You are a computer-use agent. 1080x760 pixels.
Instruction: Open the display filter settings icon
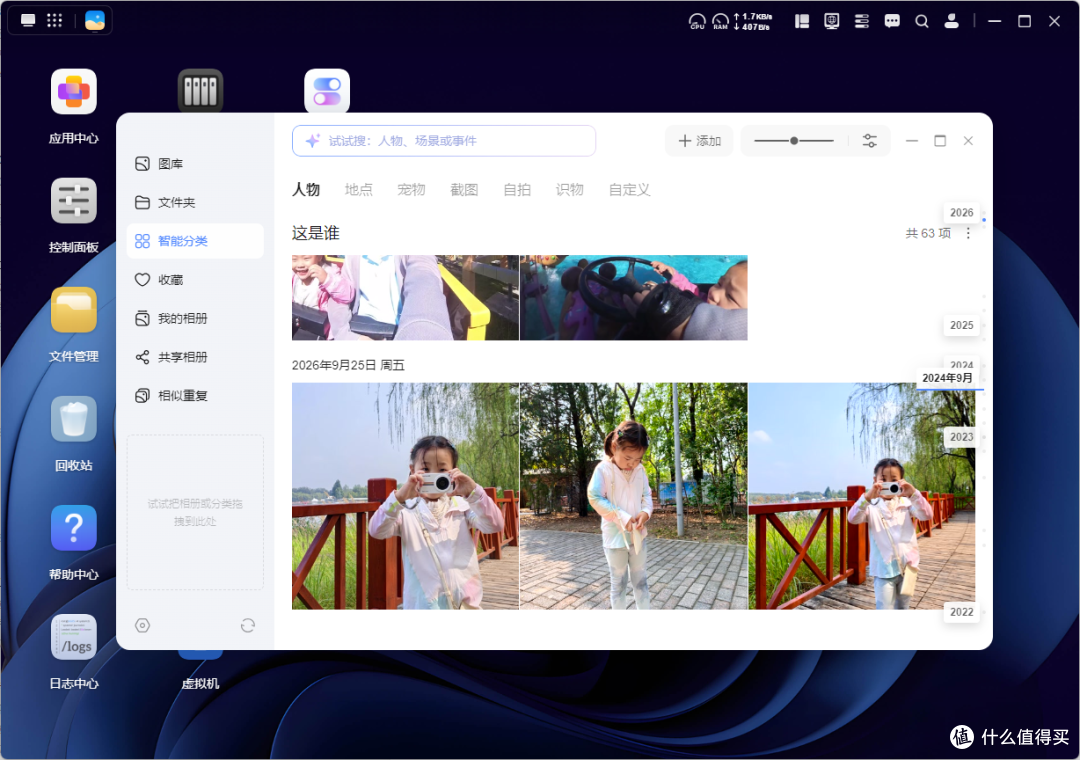pos(870,141)
